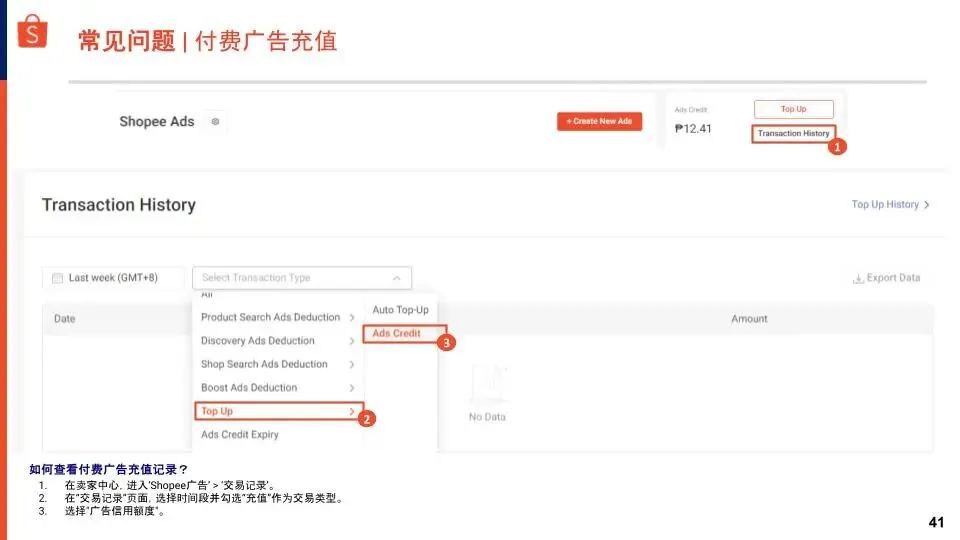Viewport: 960px width, 540px height.
Task: Click Export Data button
Action: click(x=886, y=278)
